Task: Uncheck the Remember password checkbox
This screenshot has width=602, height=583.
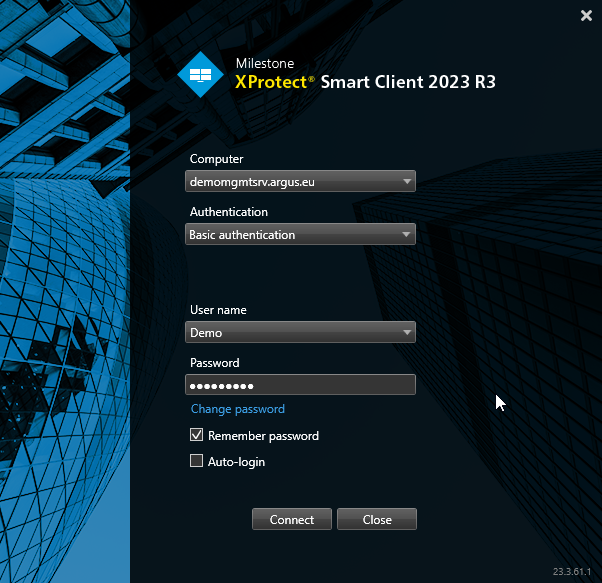Action: (x=196, y=436)
